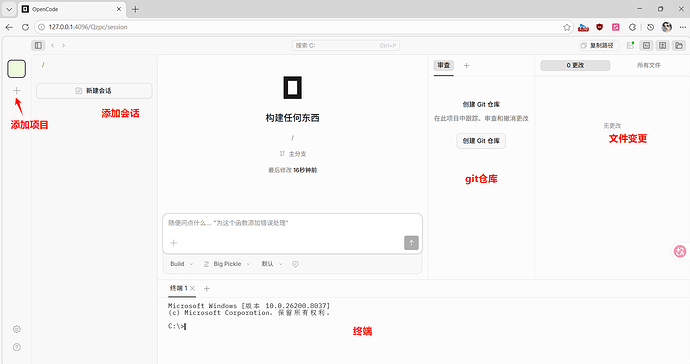Reload the browser page
Image resolution: width=690 pixels, height=364 pixels.
25,27
